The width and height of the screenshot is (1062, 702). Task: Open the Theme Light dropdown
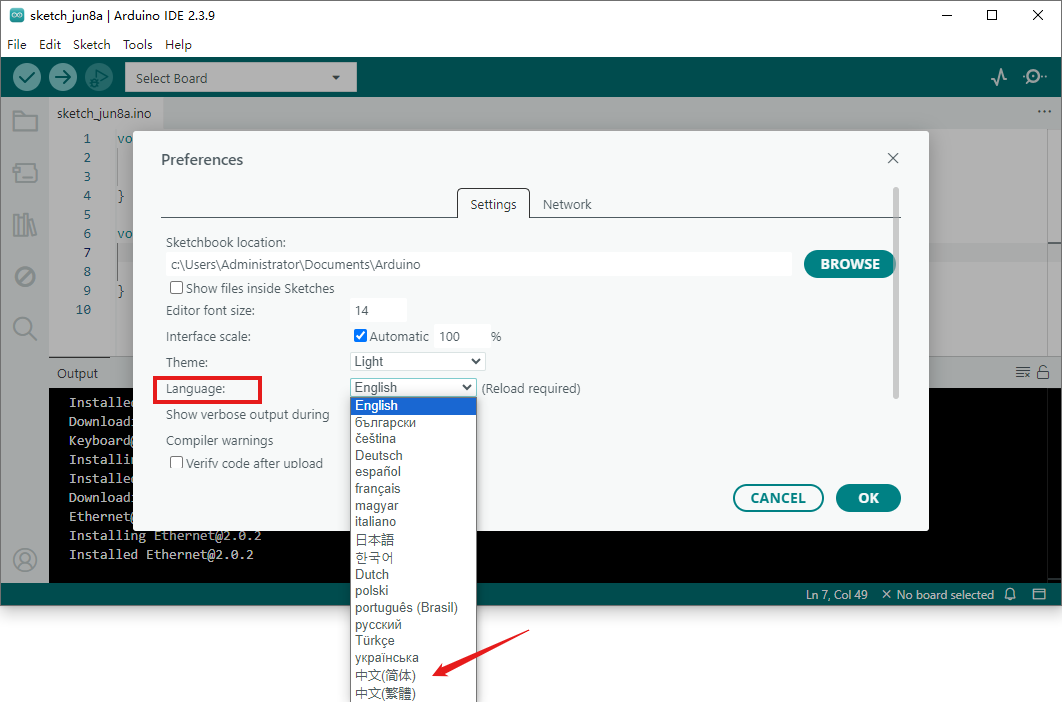tap(417, 361)
